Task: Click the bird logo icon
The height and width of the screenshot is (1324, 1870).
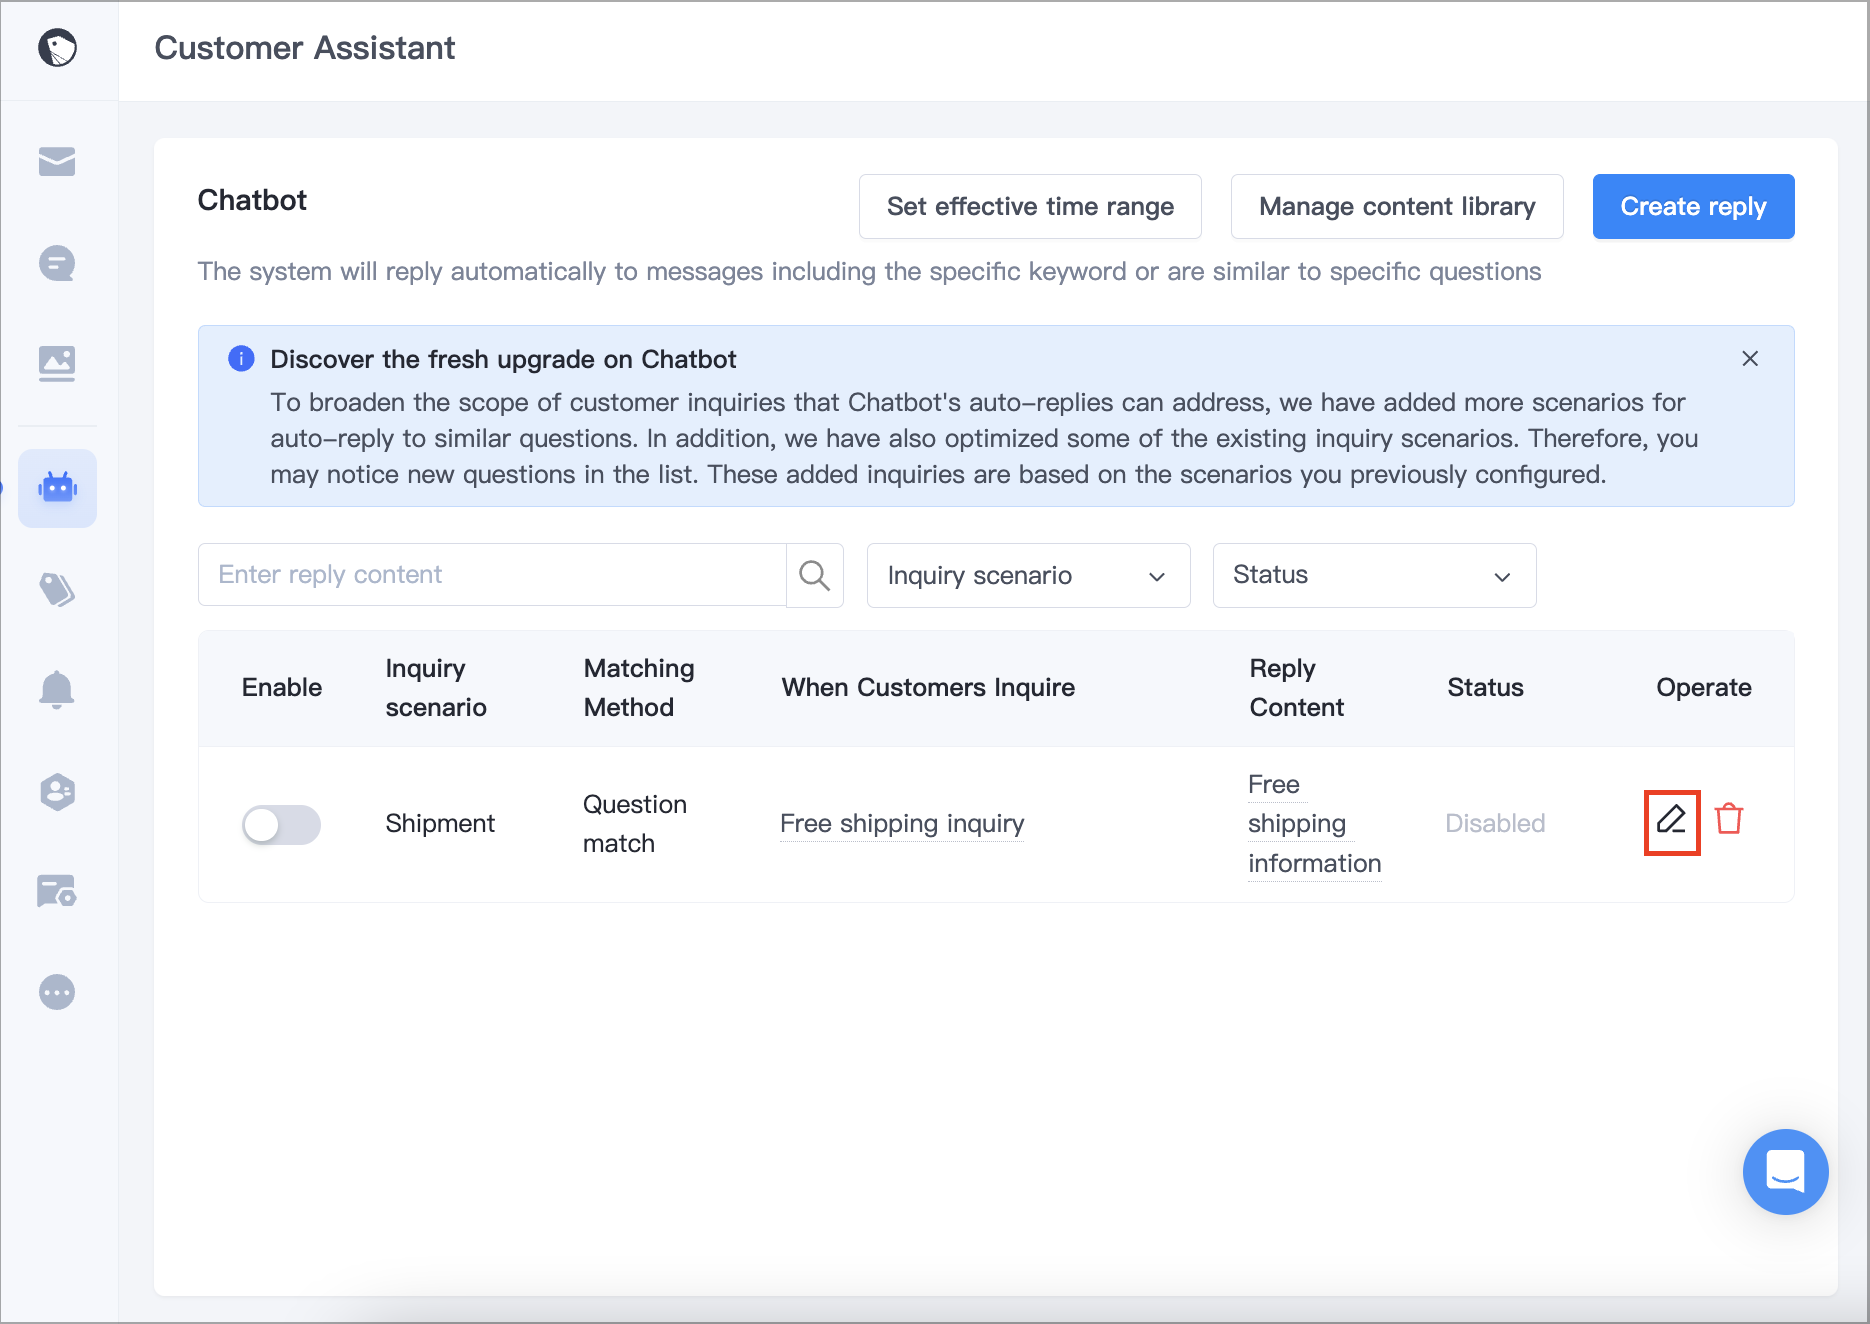Action: (x=57, y=47)
